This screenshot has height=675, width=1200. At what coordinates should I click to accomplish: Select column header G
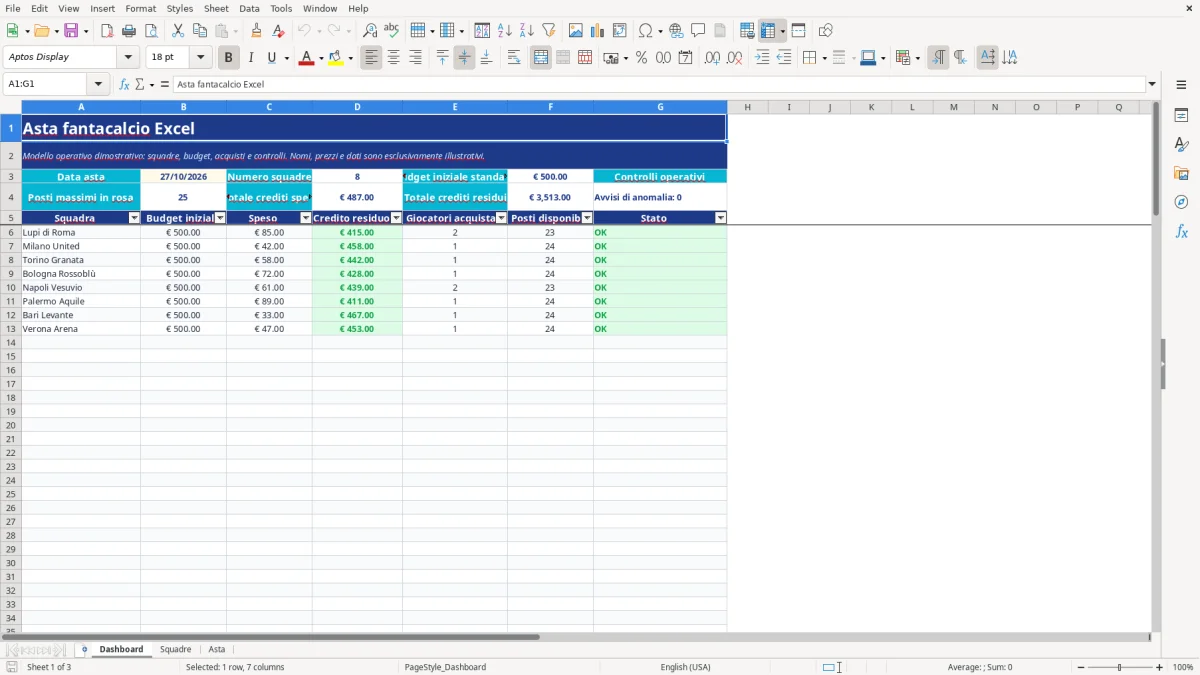[660, 107]
